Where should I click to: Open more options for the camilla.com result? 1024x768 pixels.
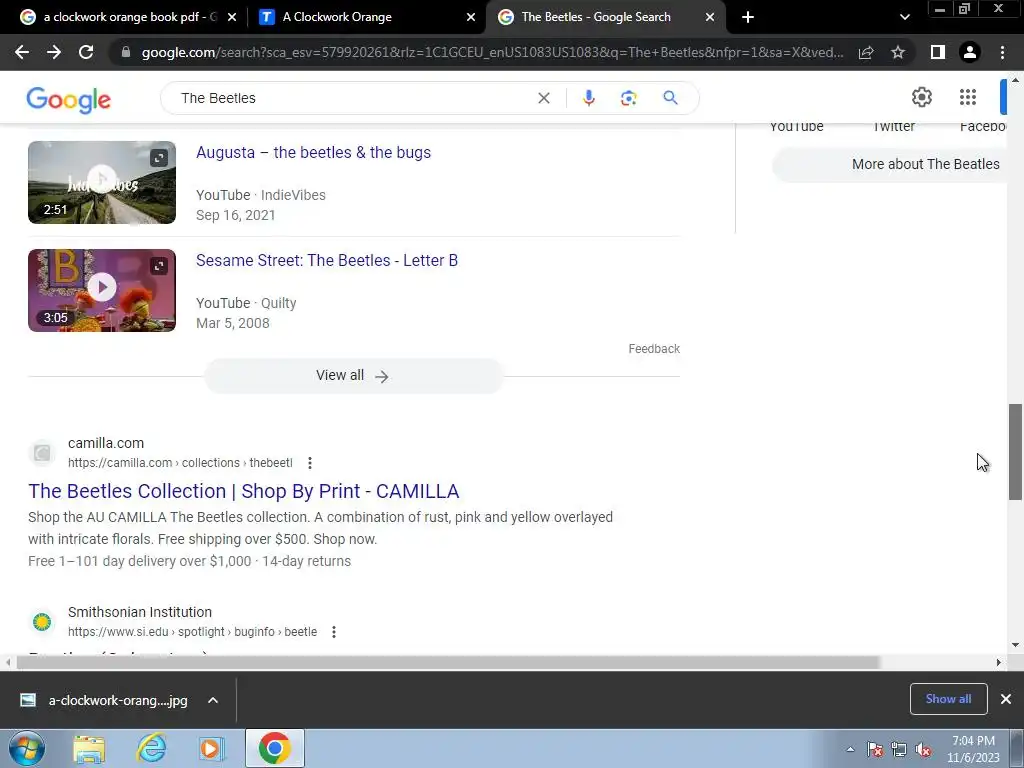(310, 463)
